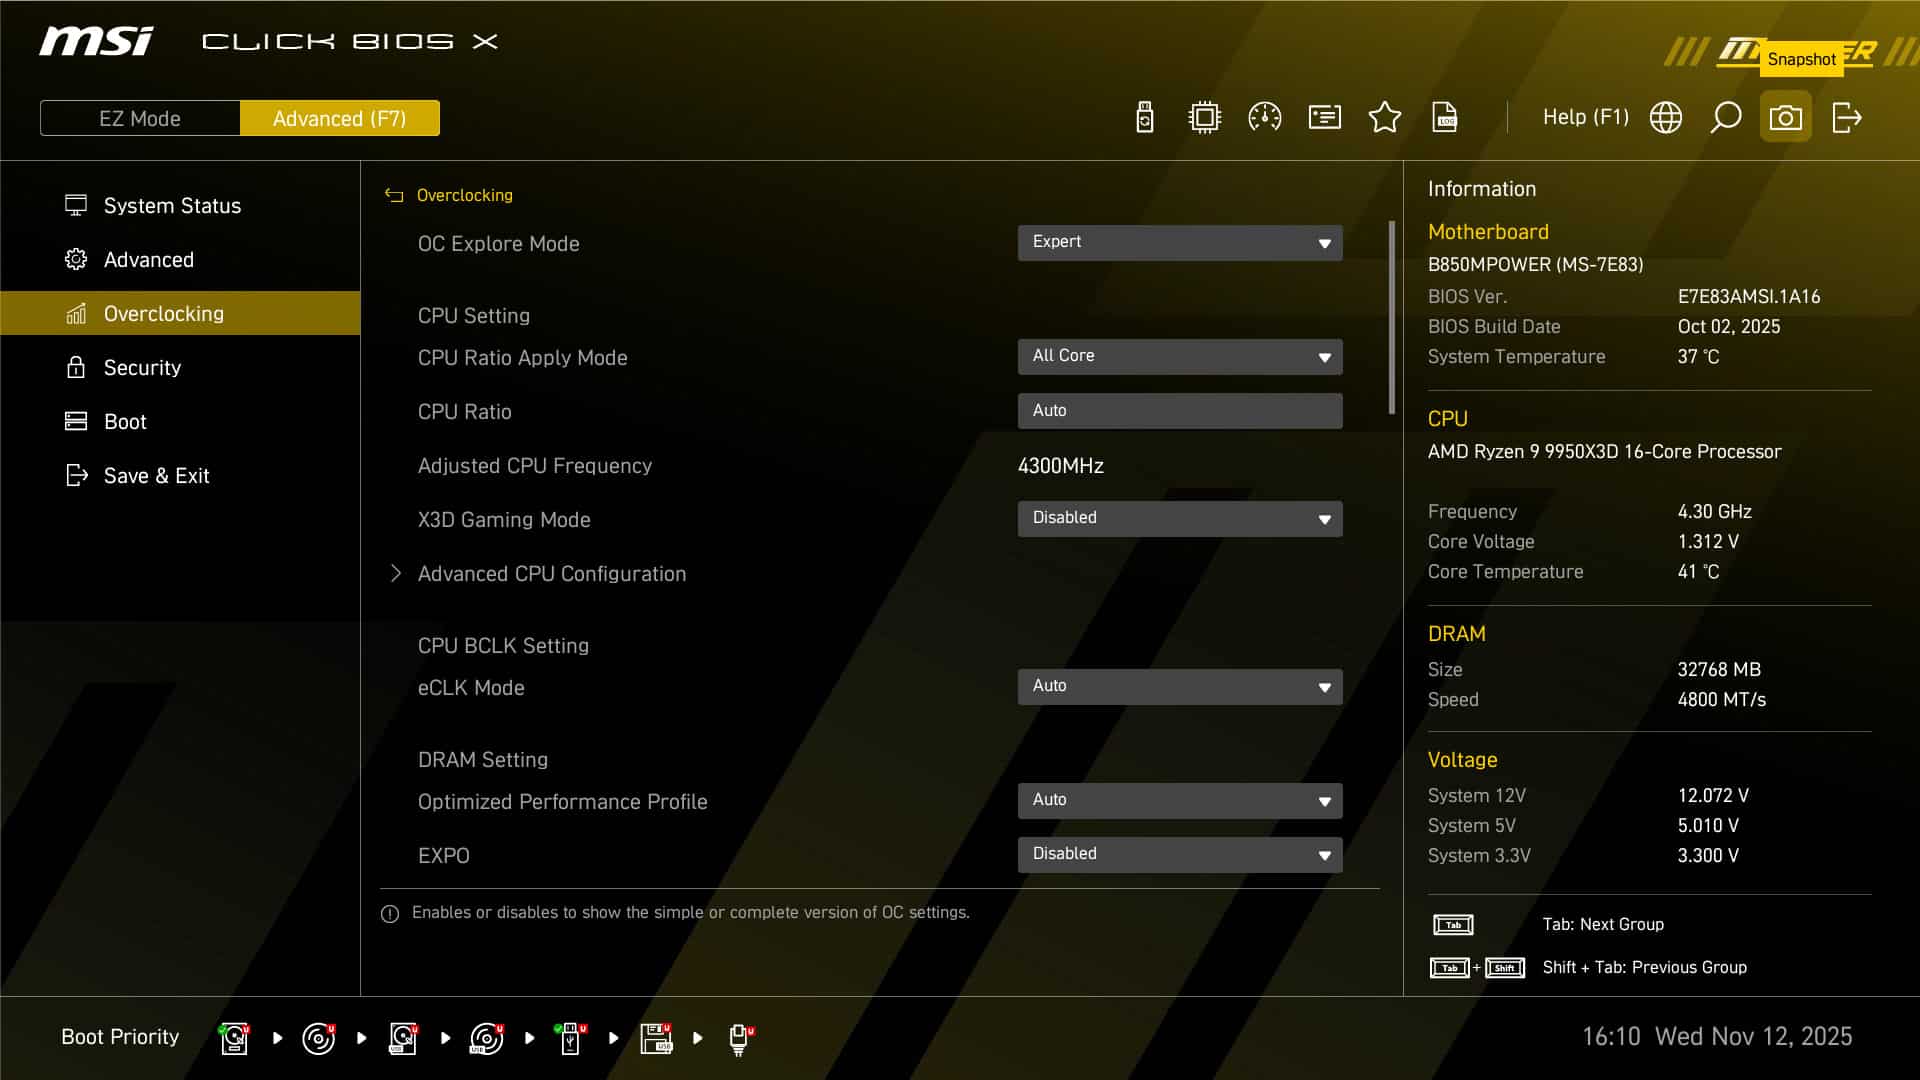Open the OC Explore Mode dropdown
The height and width of the screenshot is (1080, 1920).
(1180, 243)
